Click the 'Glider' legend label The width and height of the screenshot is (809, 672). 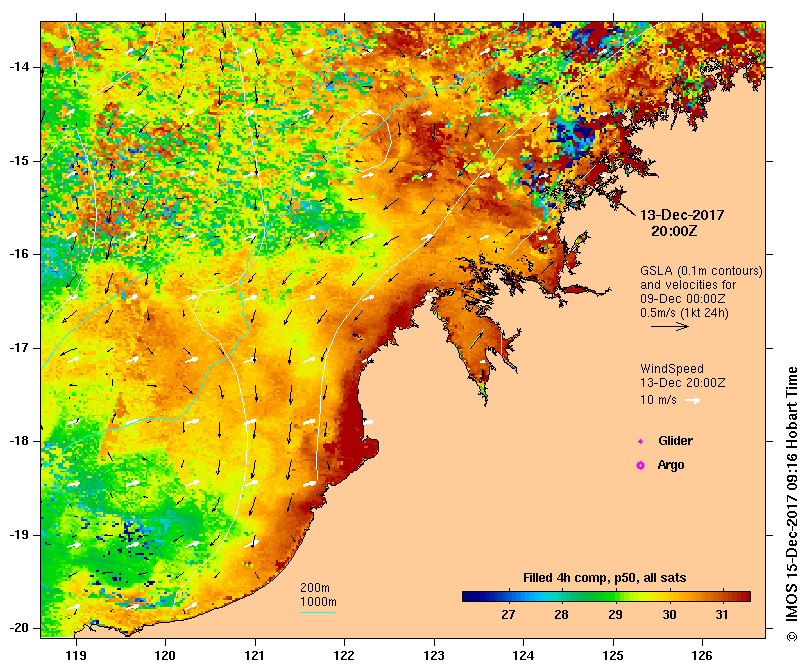point(675,441)
